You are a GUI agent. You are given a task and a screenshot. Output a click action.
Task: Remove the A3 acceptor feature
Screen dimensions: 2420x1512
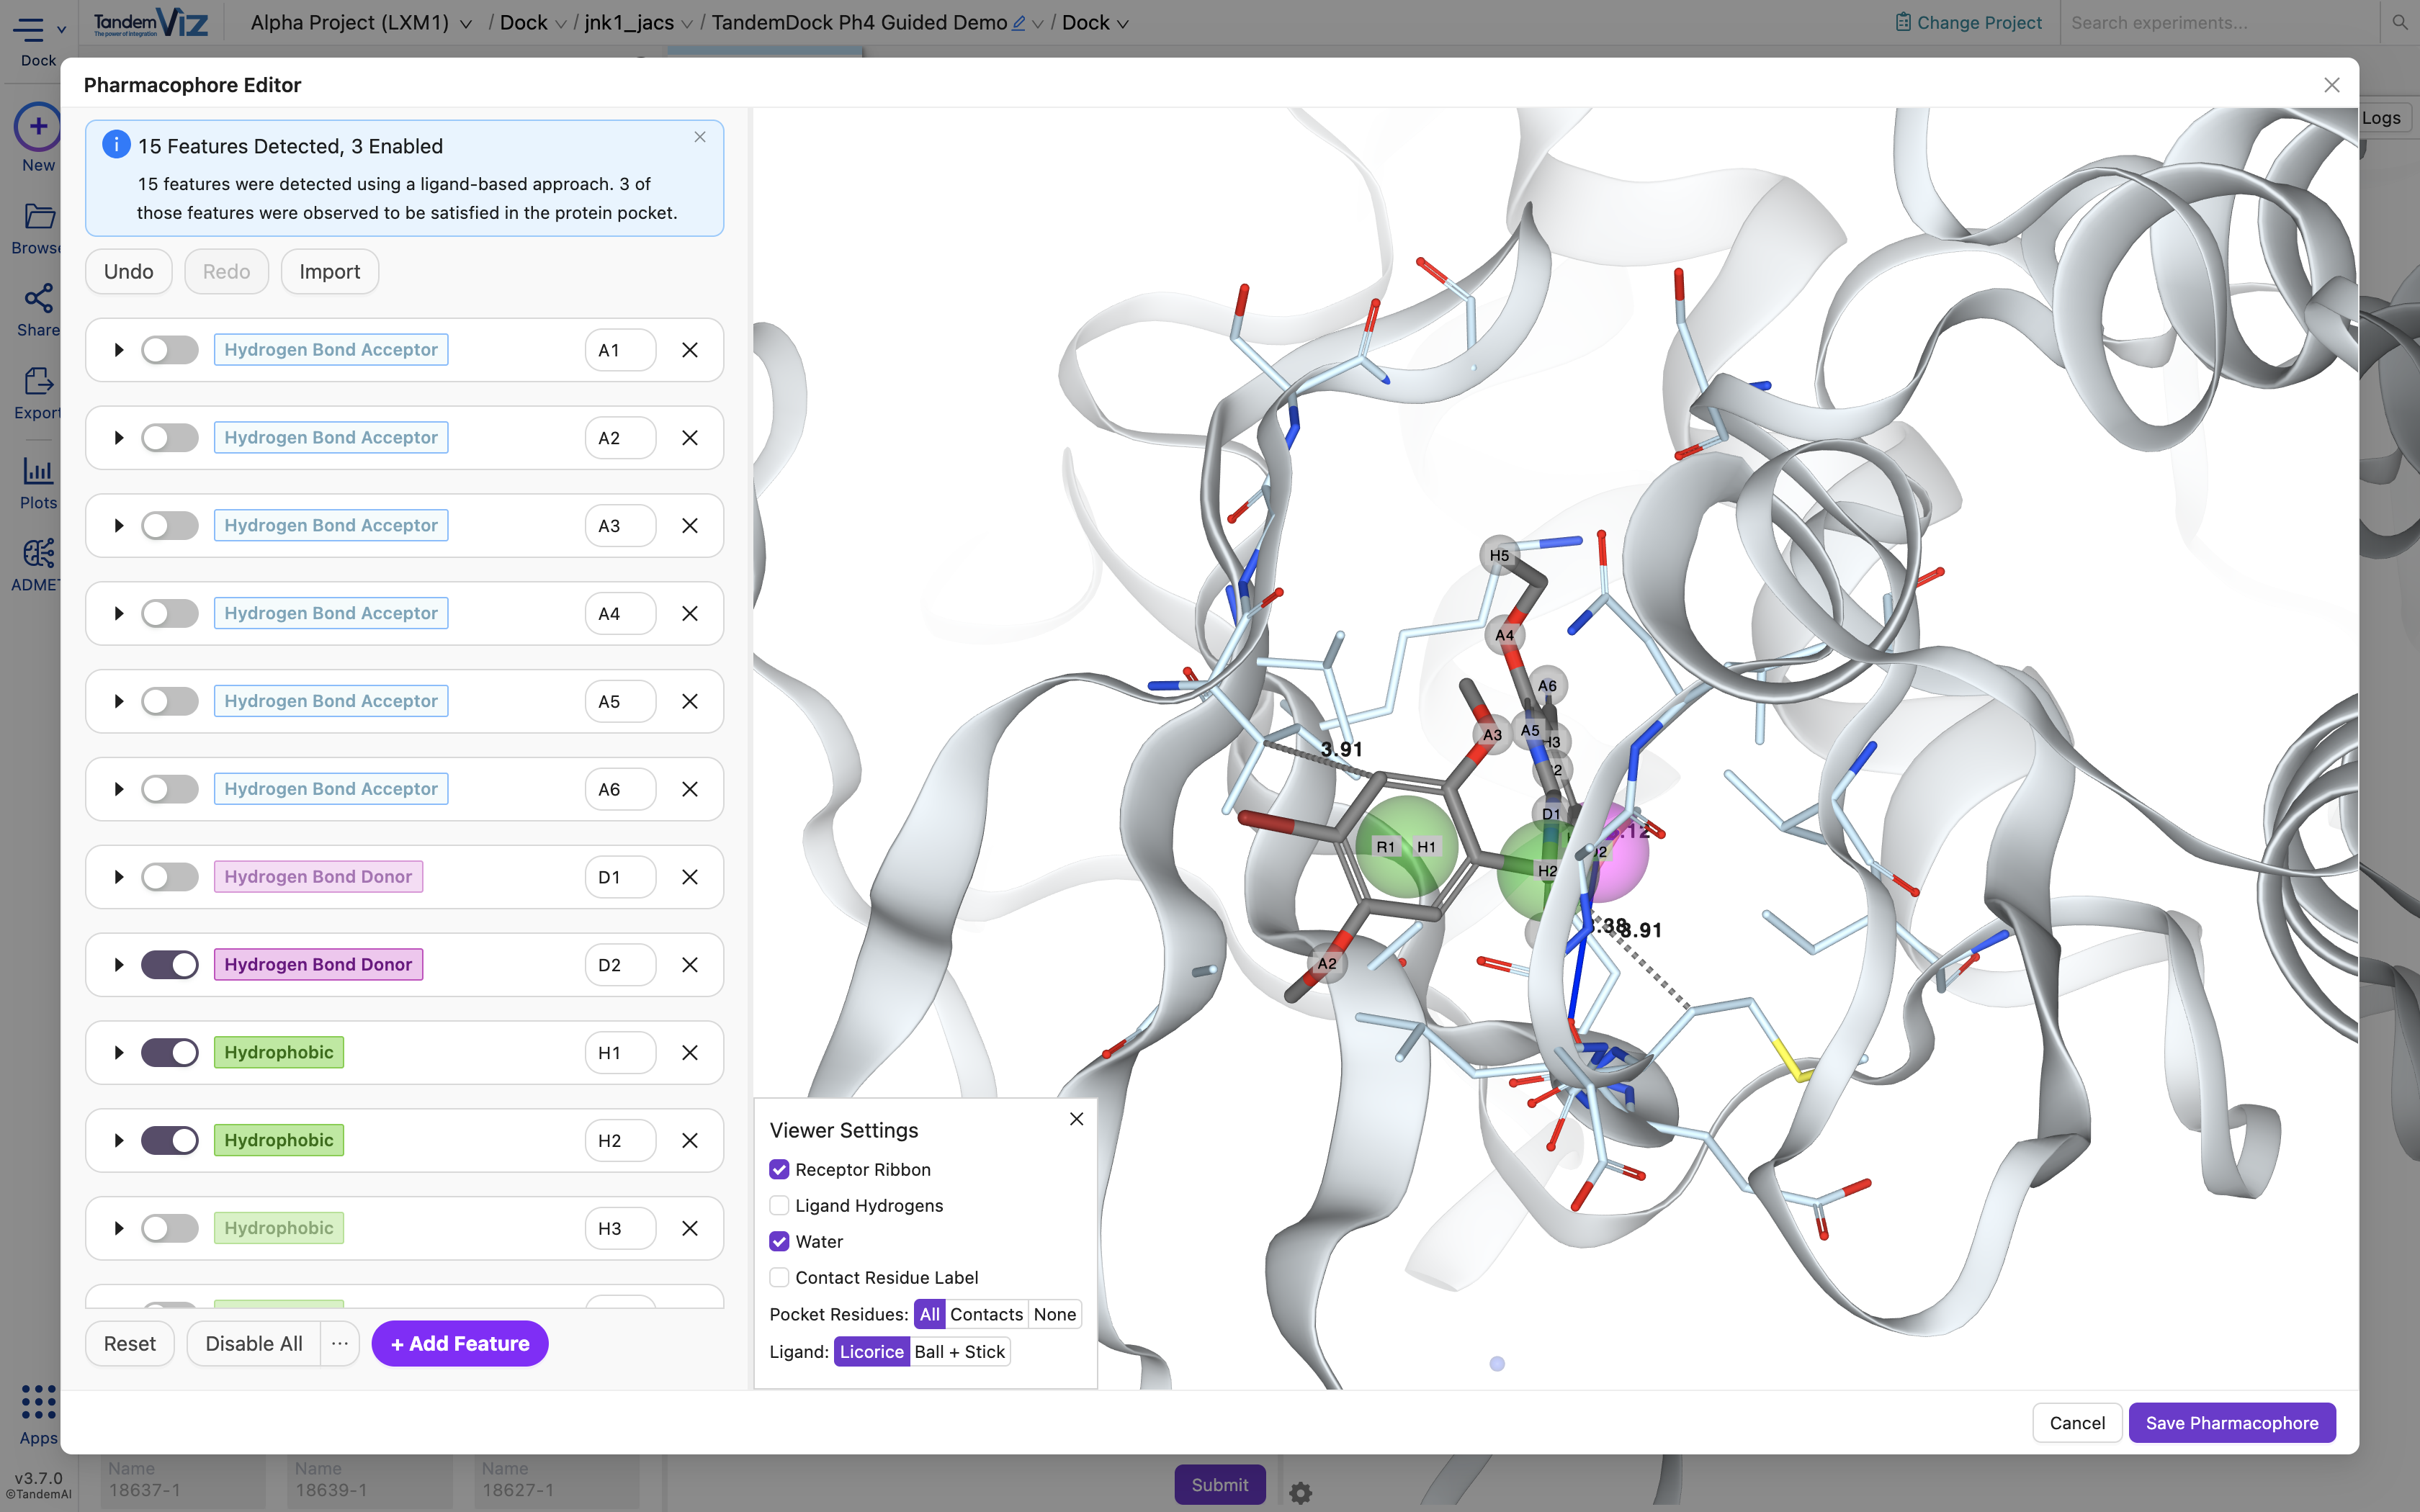coord(690,526)
